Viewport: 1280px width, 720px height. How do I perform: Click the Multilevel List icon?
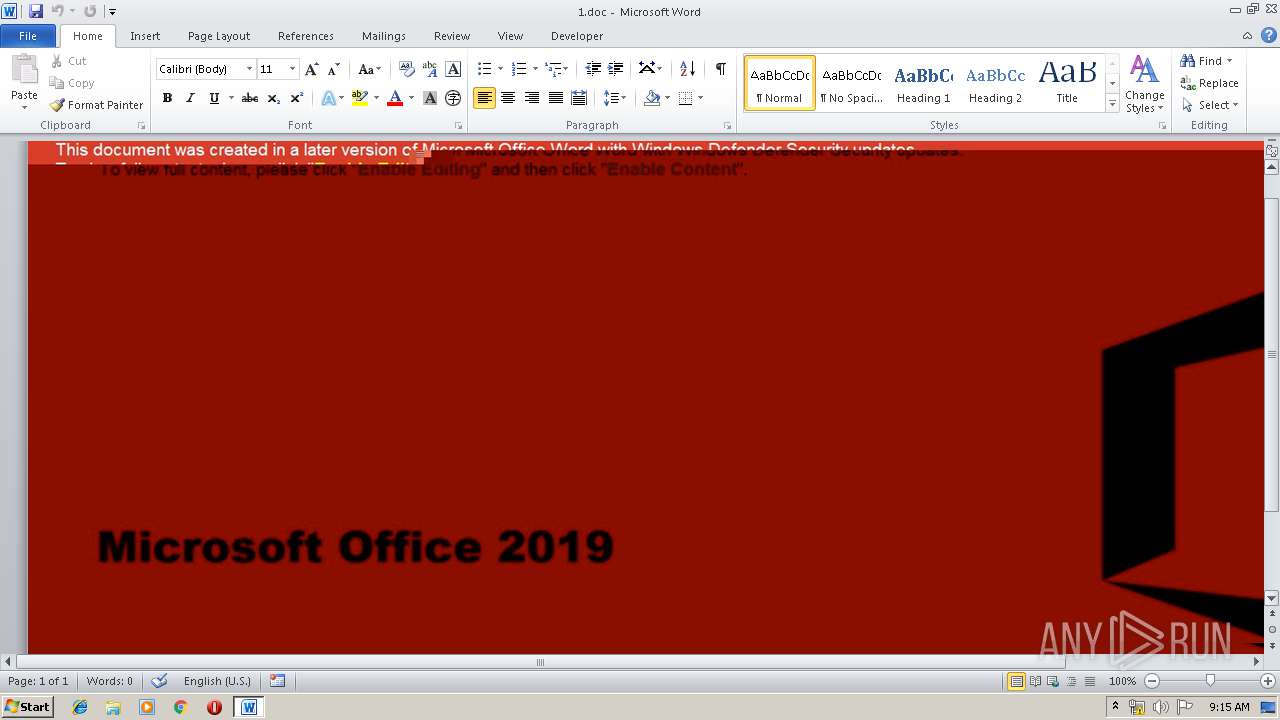(552, 69)
